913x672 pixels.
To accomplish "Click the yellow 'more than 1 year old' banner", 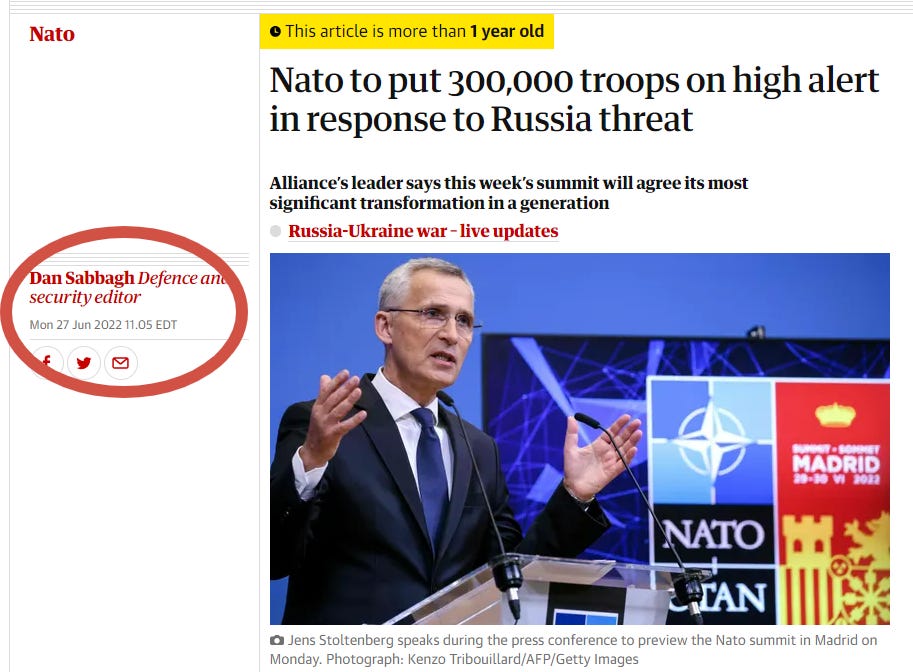I will coord(406,31).
